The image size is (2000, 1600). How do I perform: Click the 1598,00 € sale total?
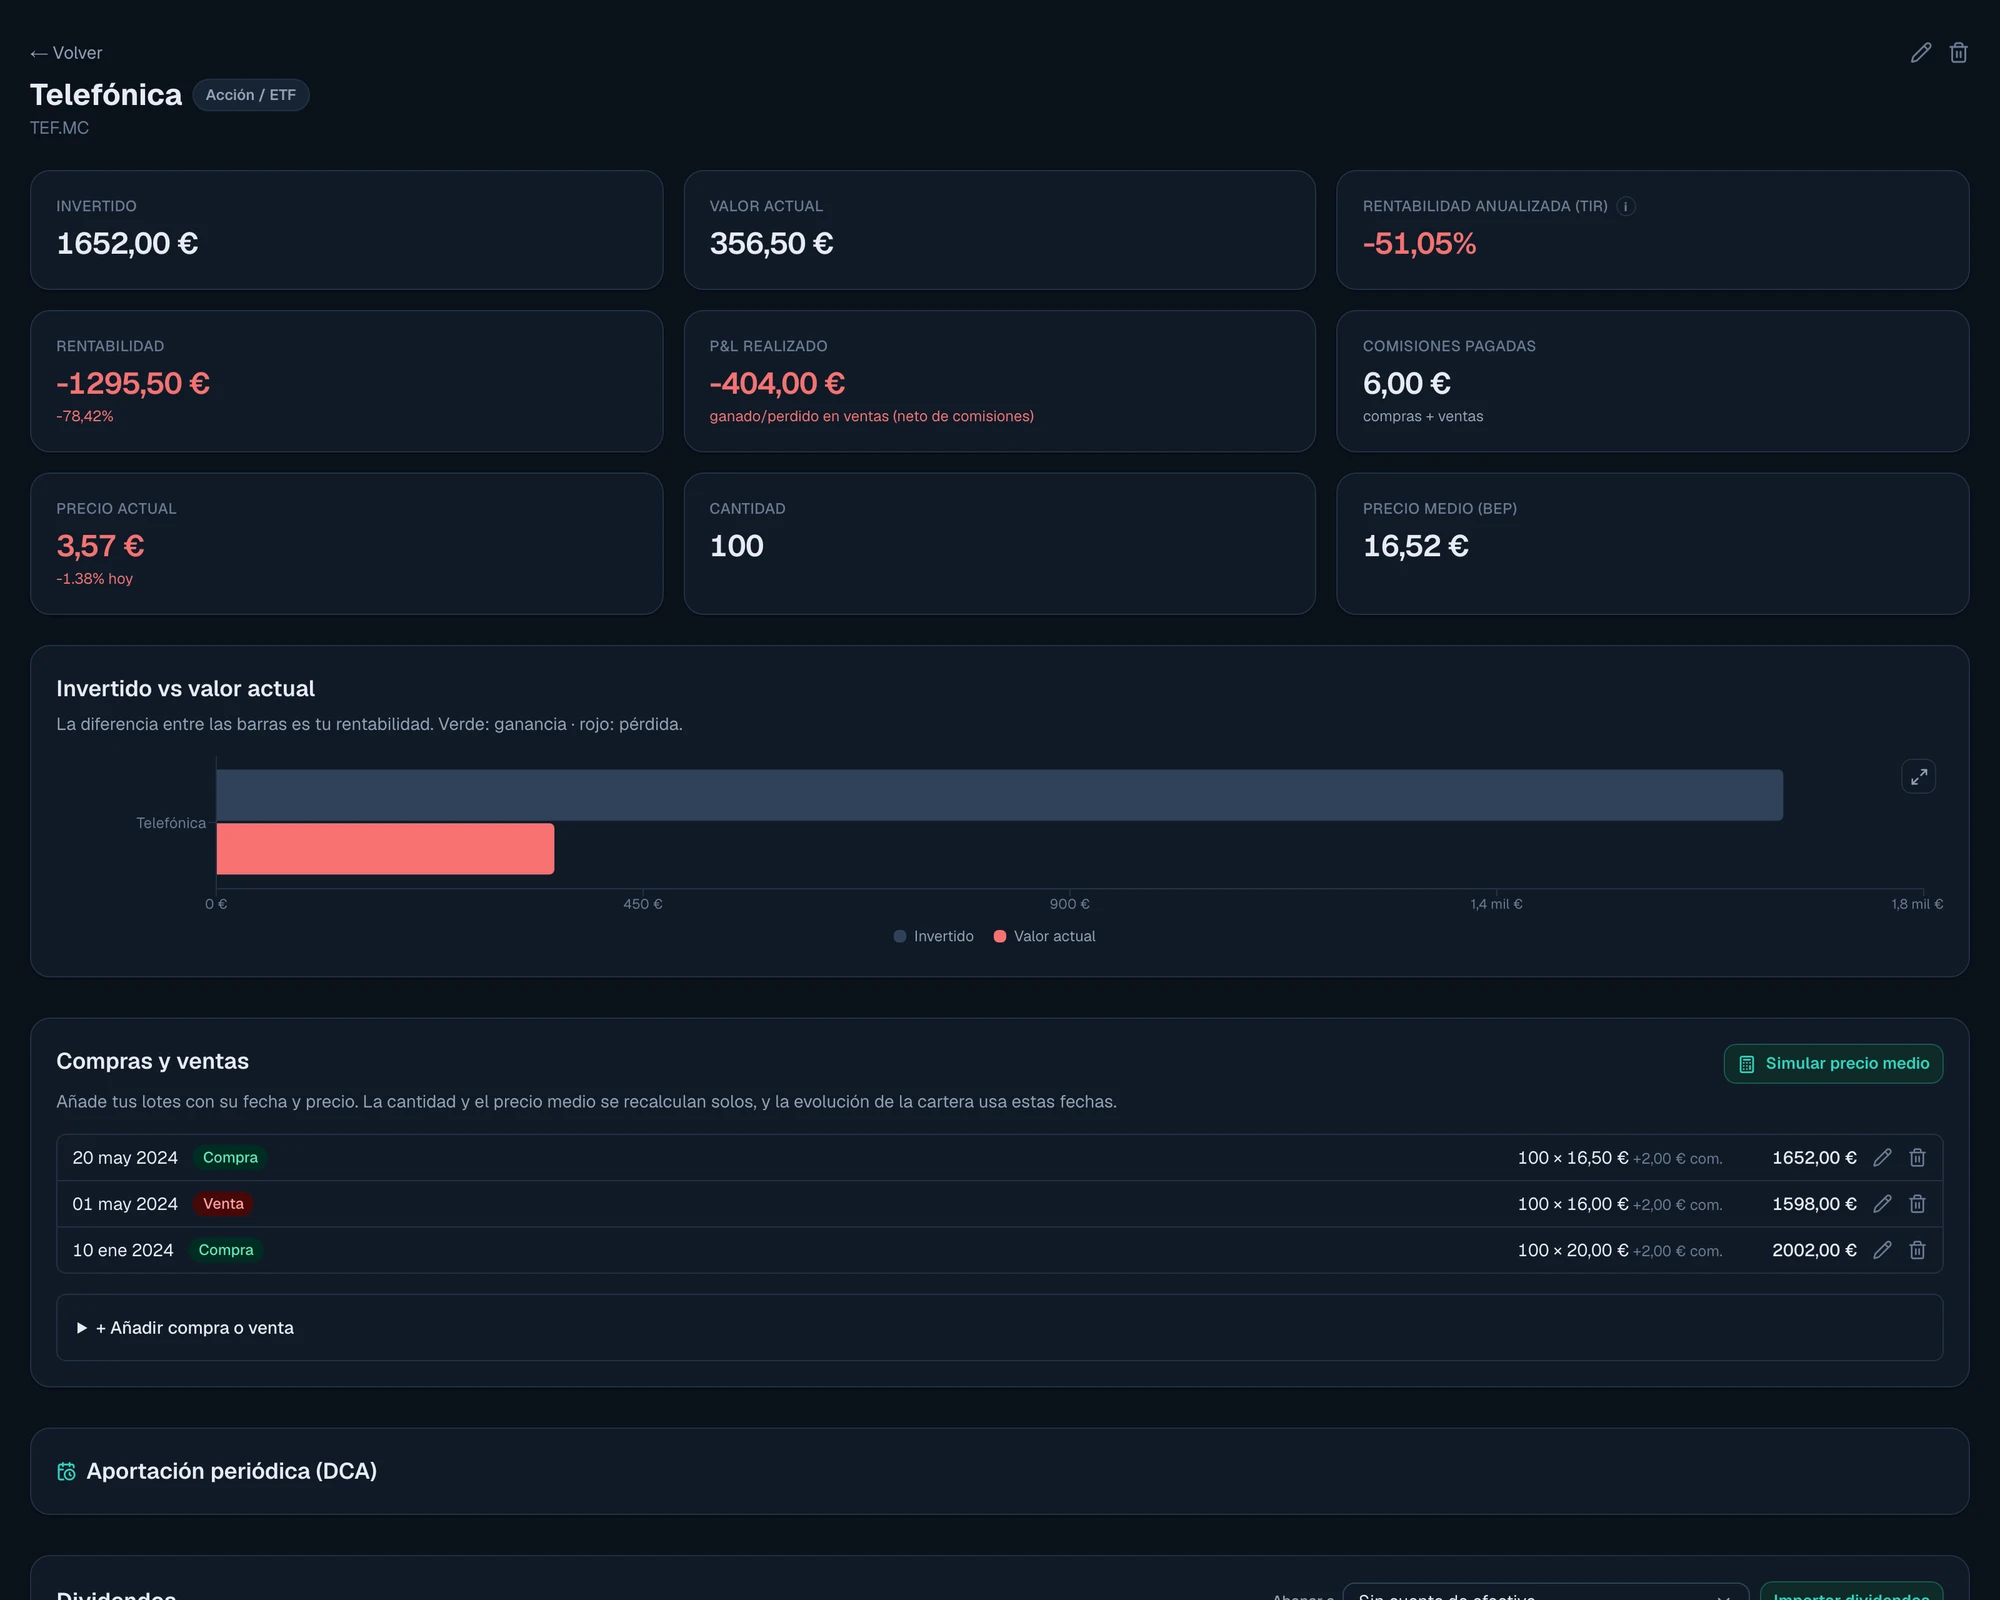click(x=1814, y=1204)
